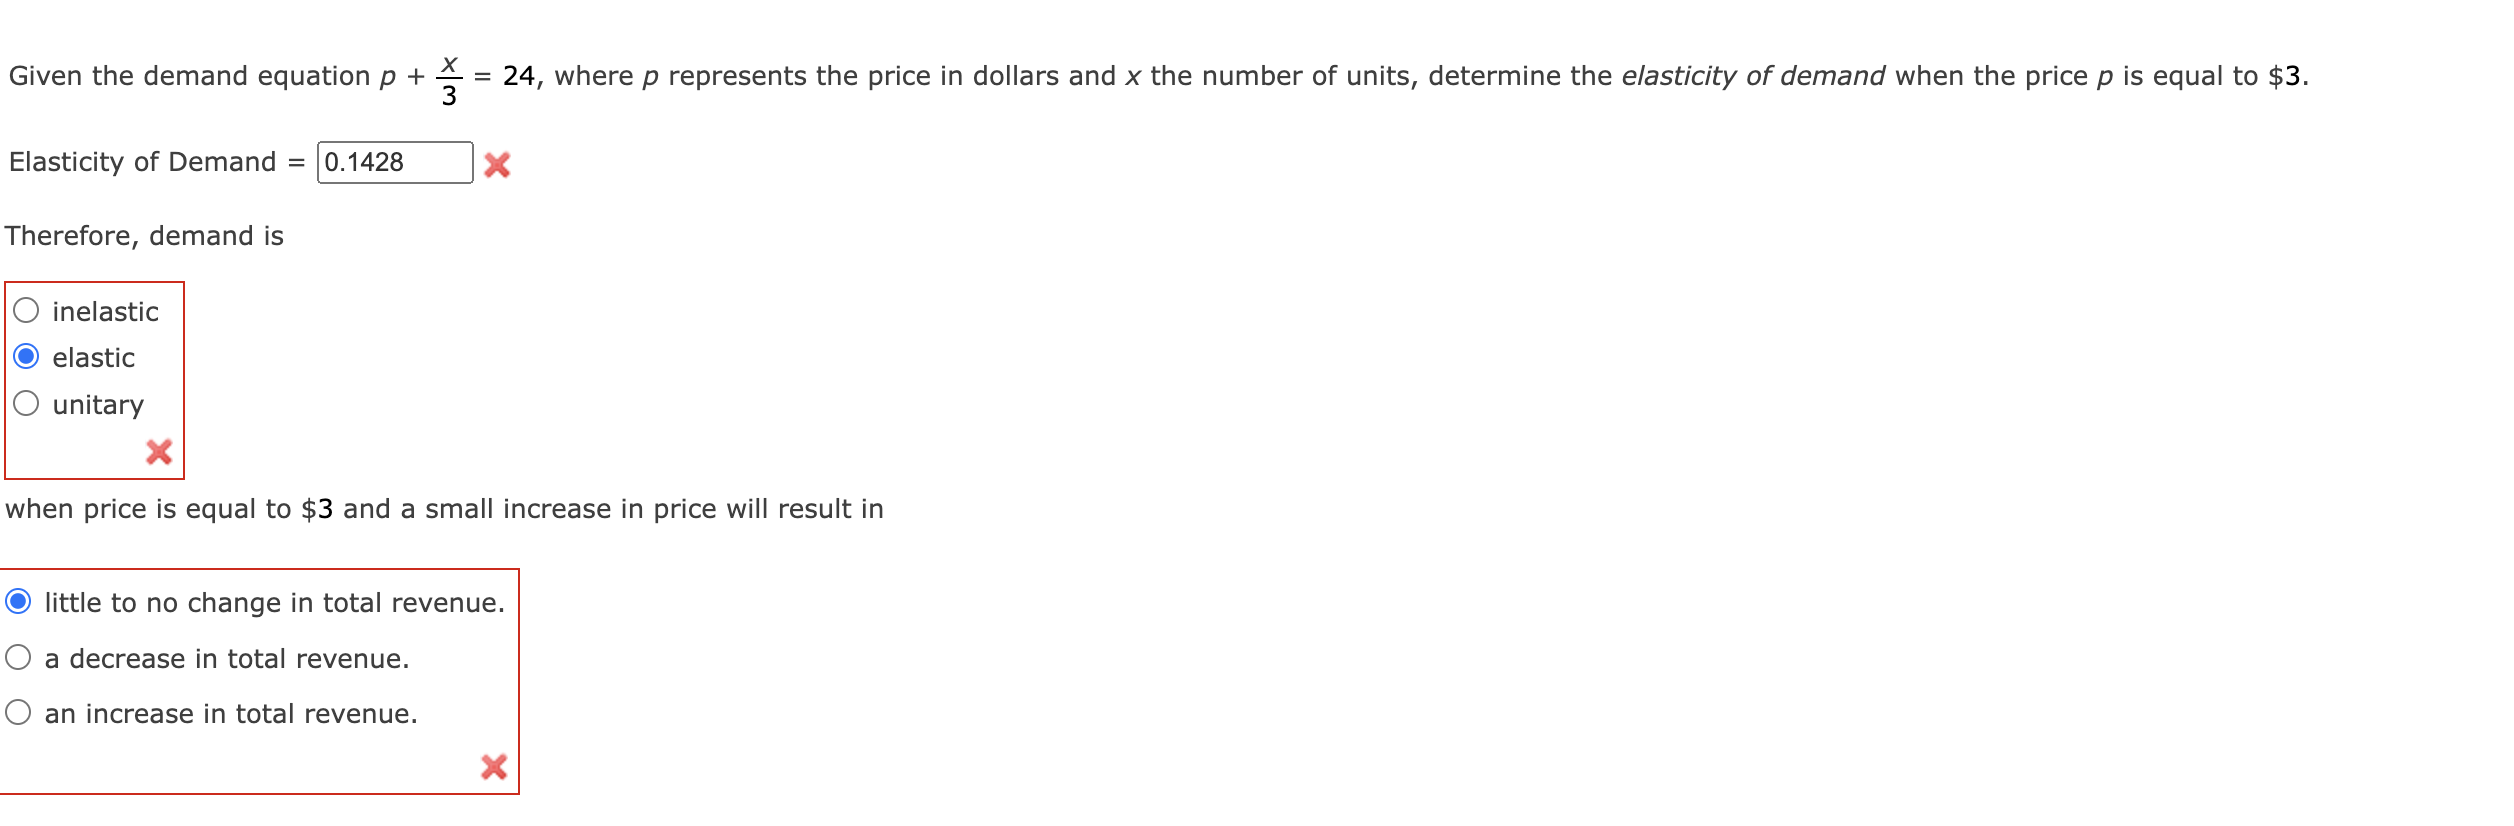The width and height of the screenshot is (2514, 826).
Task: Toggle little to no change in total revenue
Action: click(x=17, y=602)
